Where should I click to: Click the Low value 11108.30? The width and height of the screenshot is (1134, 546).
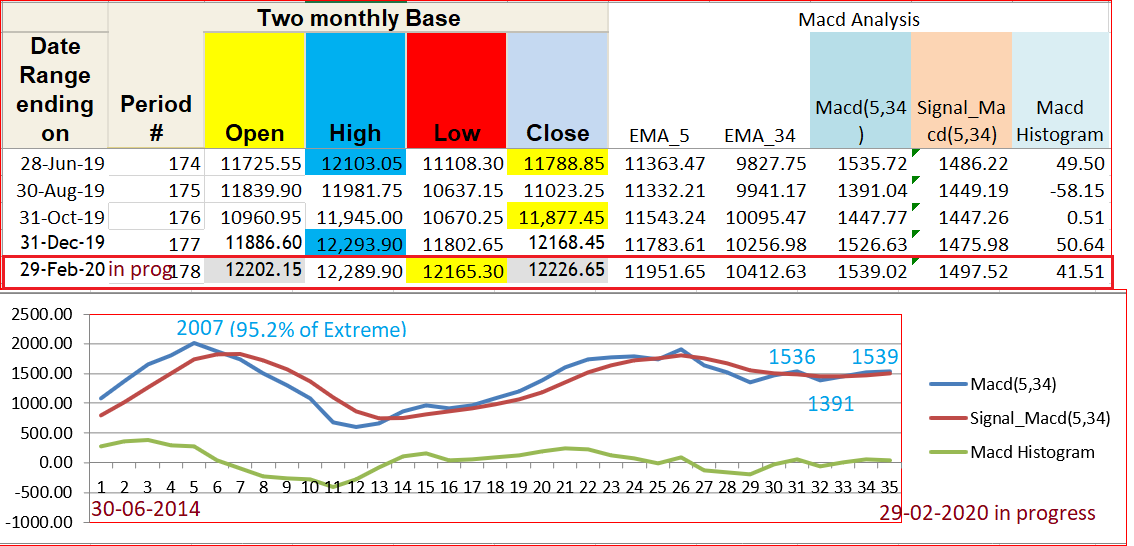tap(456, 164)
